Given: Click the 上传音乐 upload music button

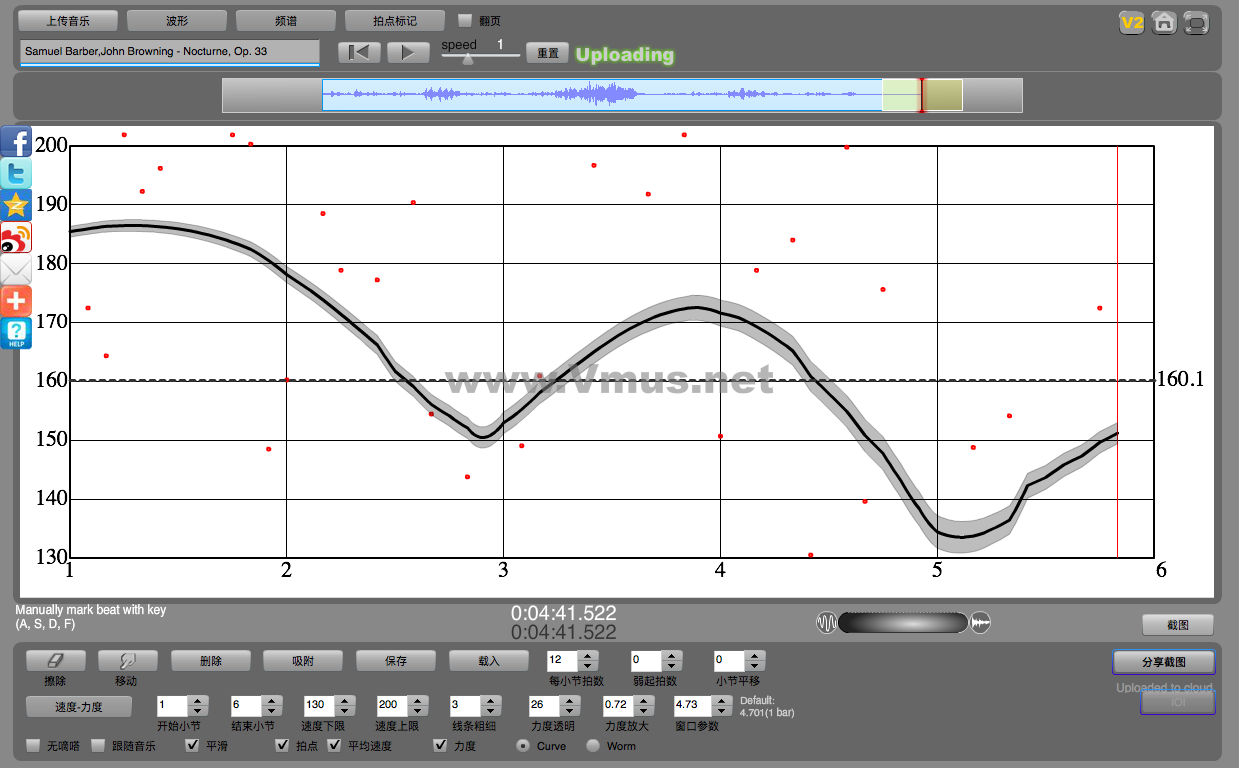Looking at the screenshot, I should pos(68,21).
